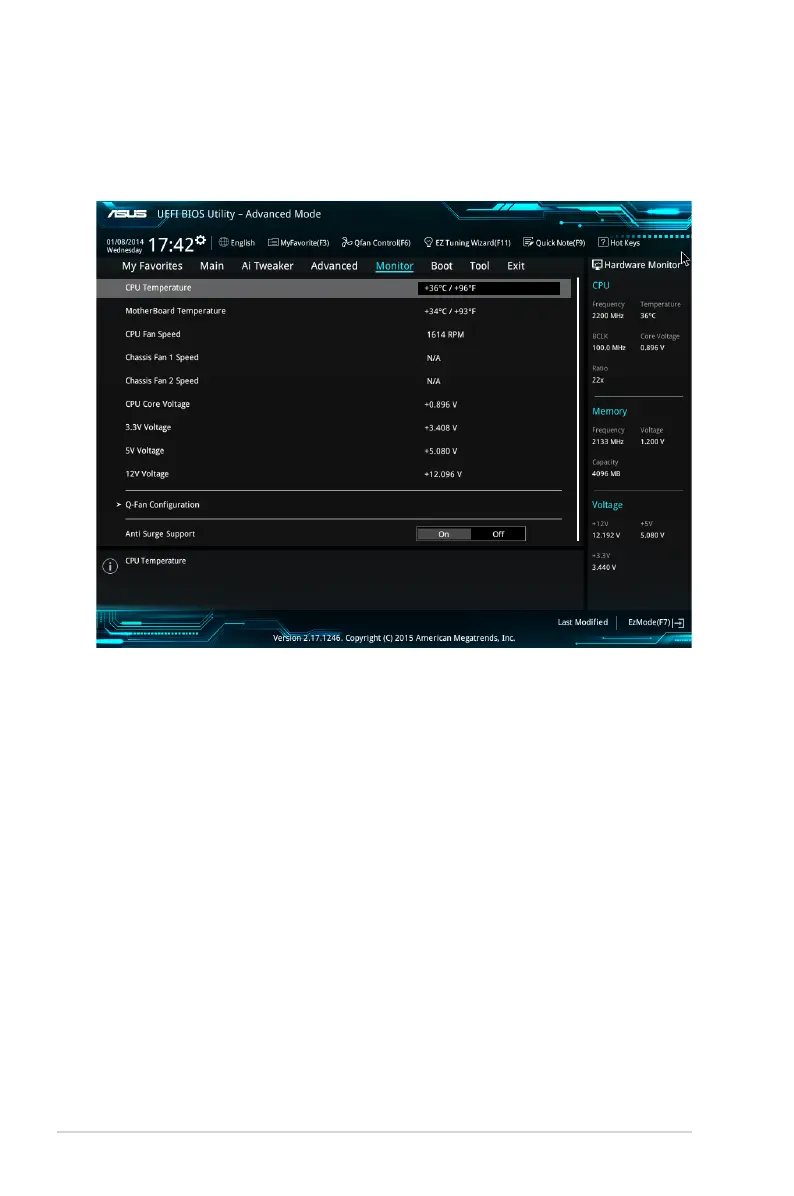Open the My Favorites tab
The height and width of the screenshot is (1196, 794).
click(153, 266)
